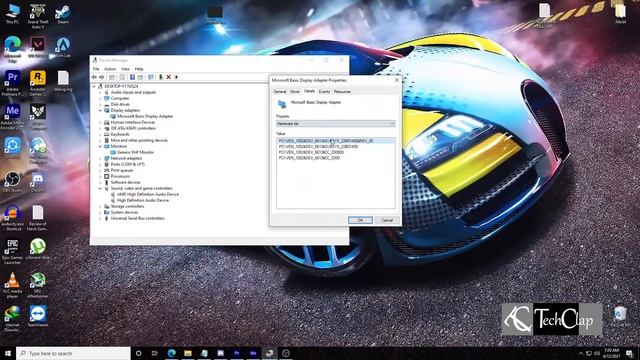Viewport: 640px width, 360px height.
Task: Open the Help menu in Device Manager
Action: [x=139, y=69]
